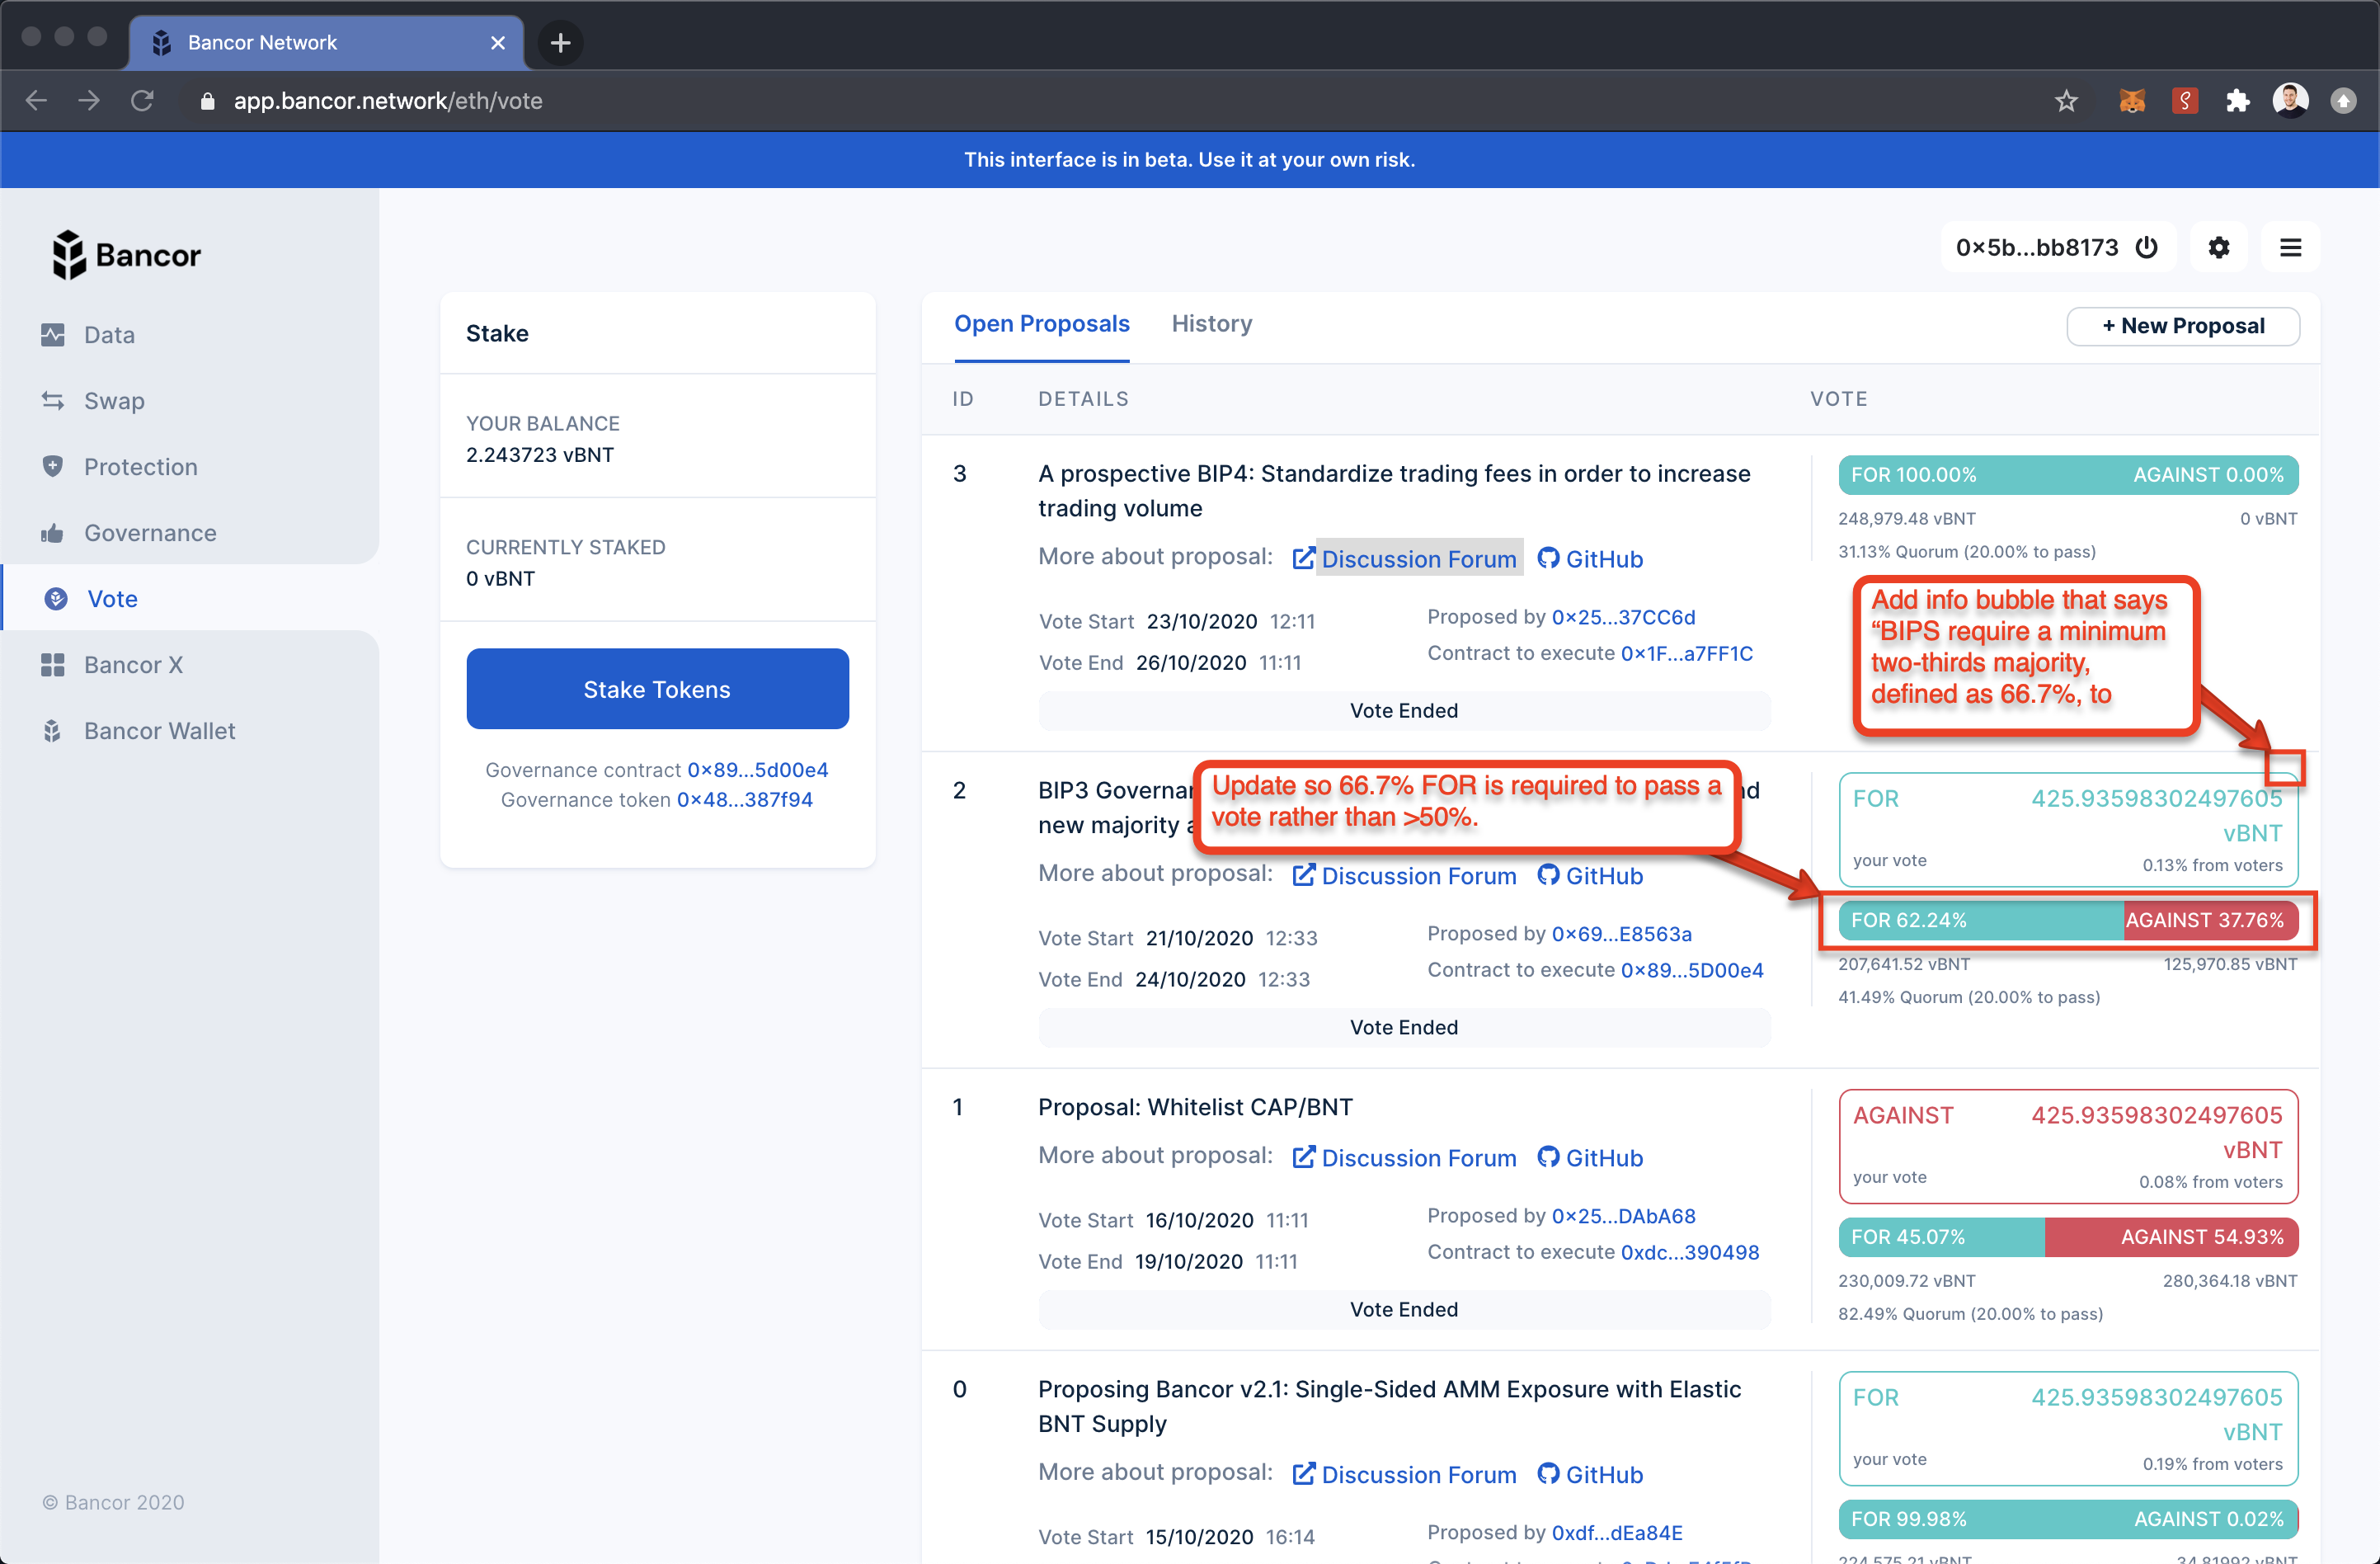Open Bancor Wallet via its sidebar icon
The height and width of the screenshot is (1564, 2380).
pos(53,730)
